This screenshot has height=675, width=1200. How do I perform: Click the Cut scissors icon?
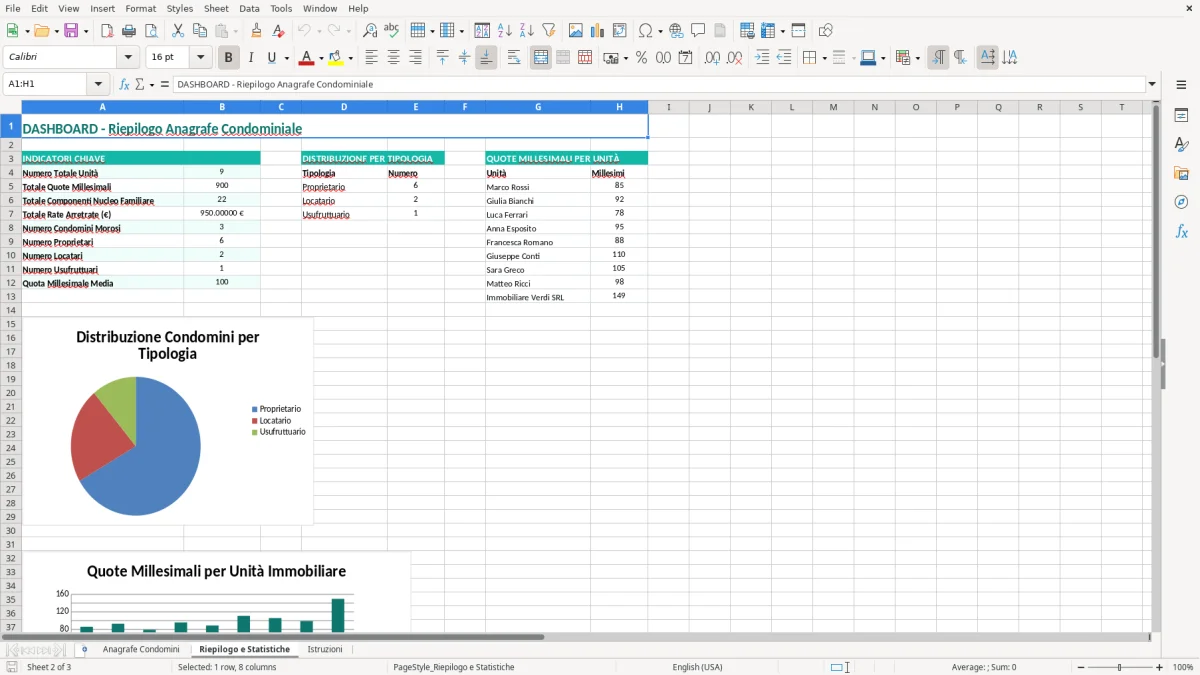click(178, 31)
